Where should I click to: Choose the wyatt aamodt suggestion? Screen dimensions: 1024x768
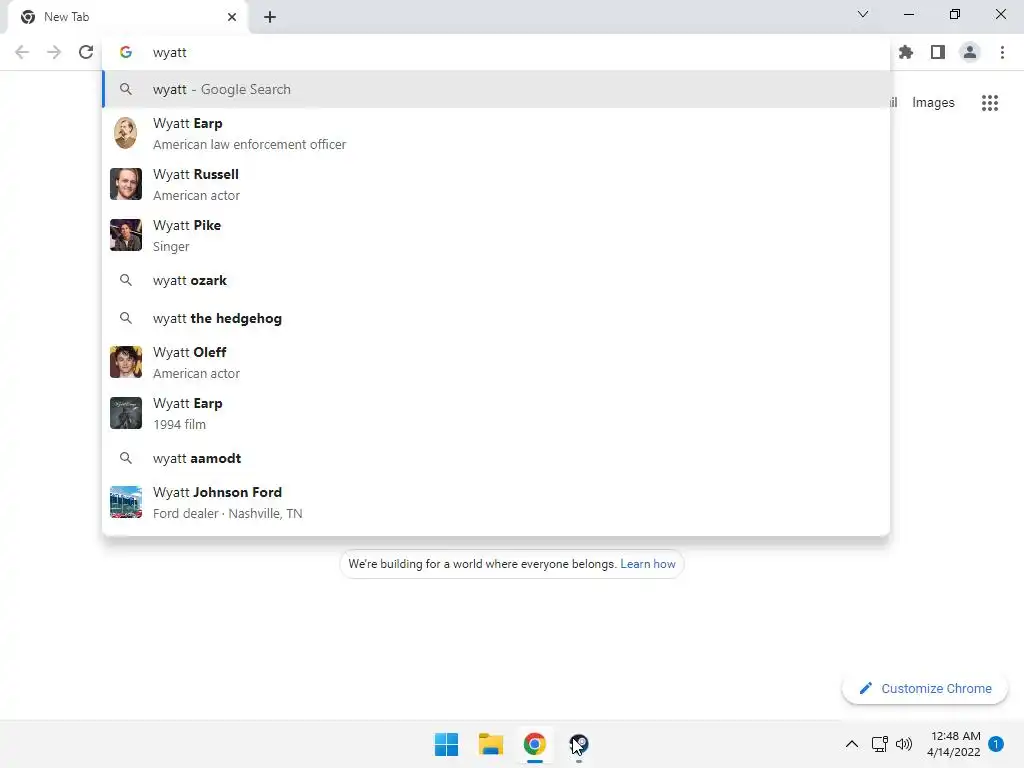[496, 458]
